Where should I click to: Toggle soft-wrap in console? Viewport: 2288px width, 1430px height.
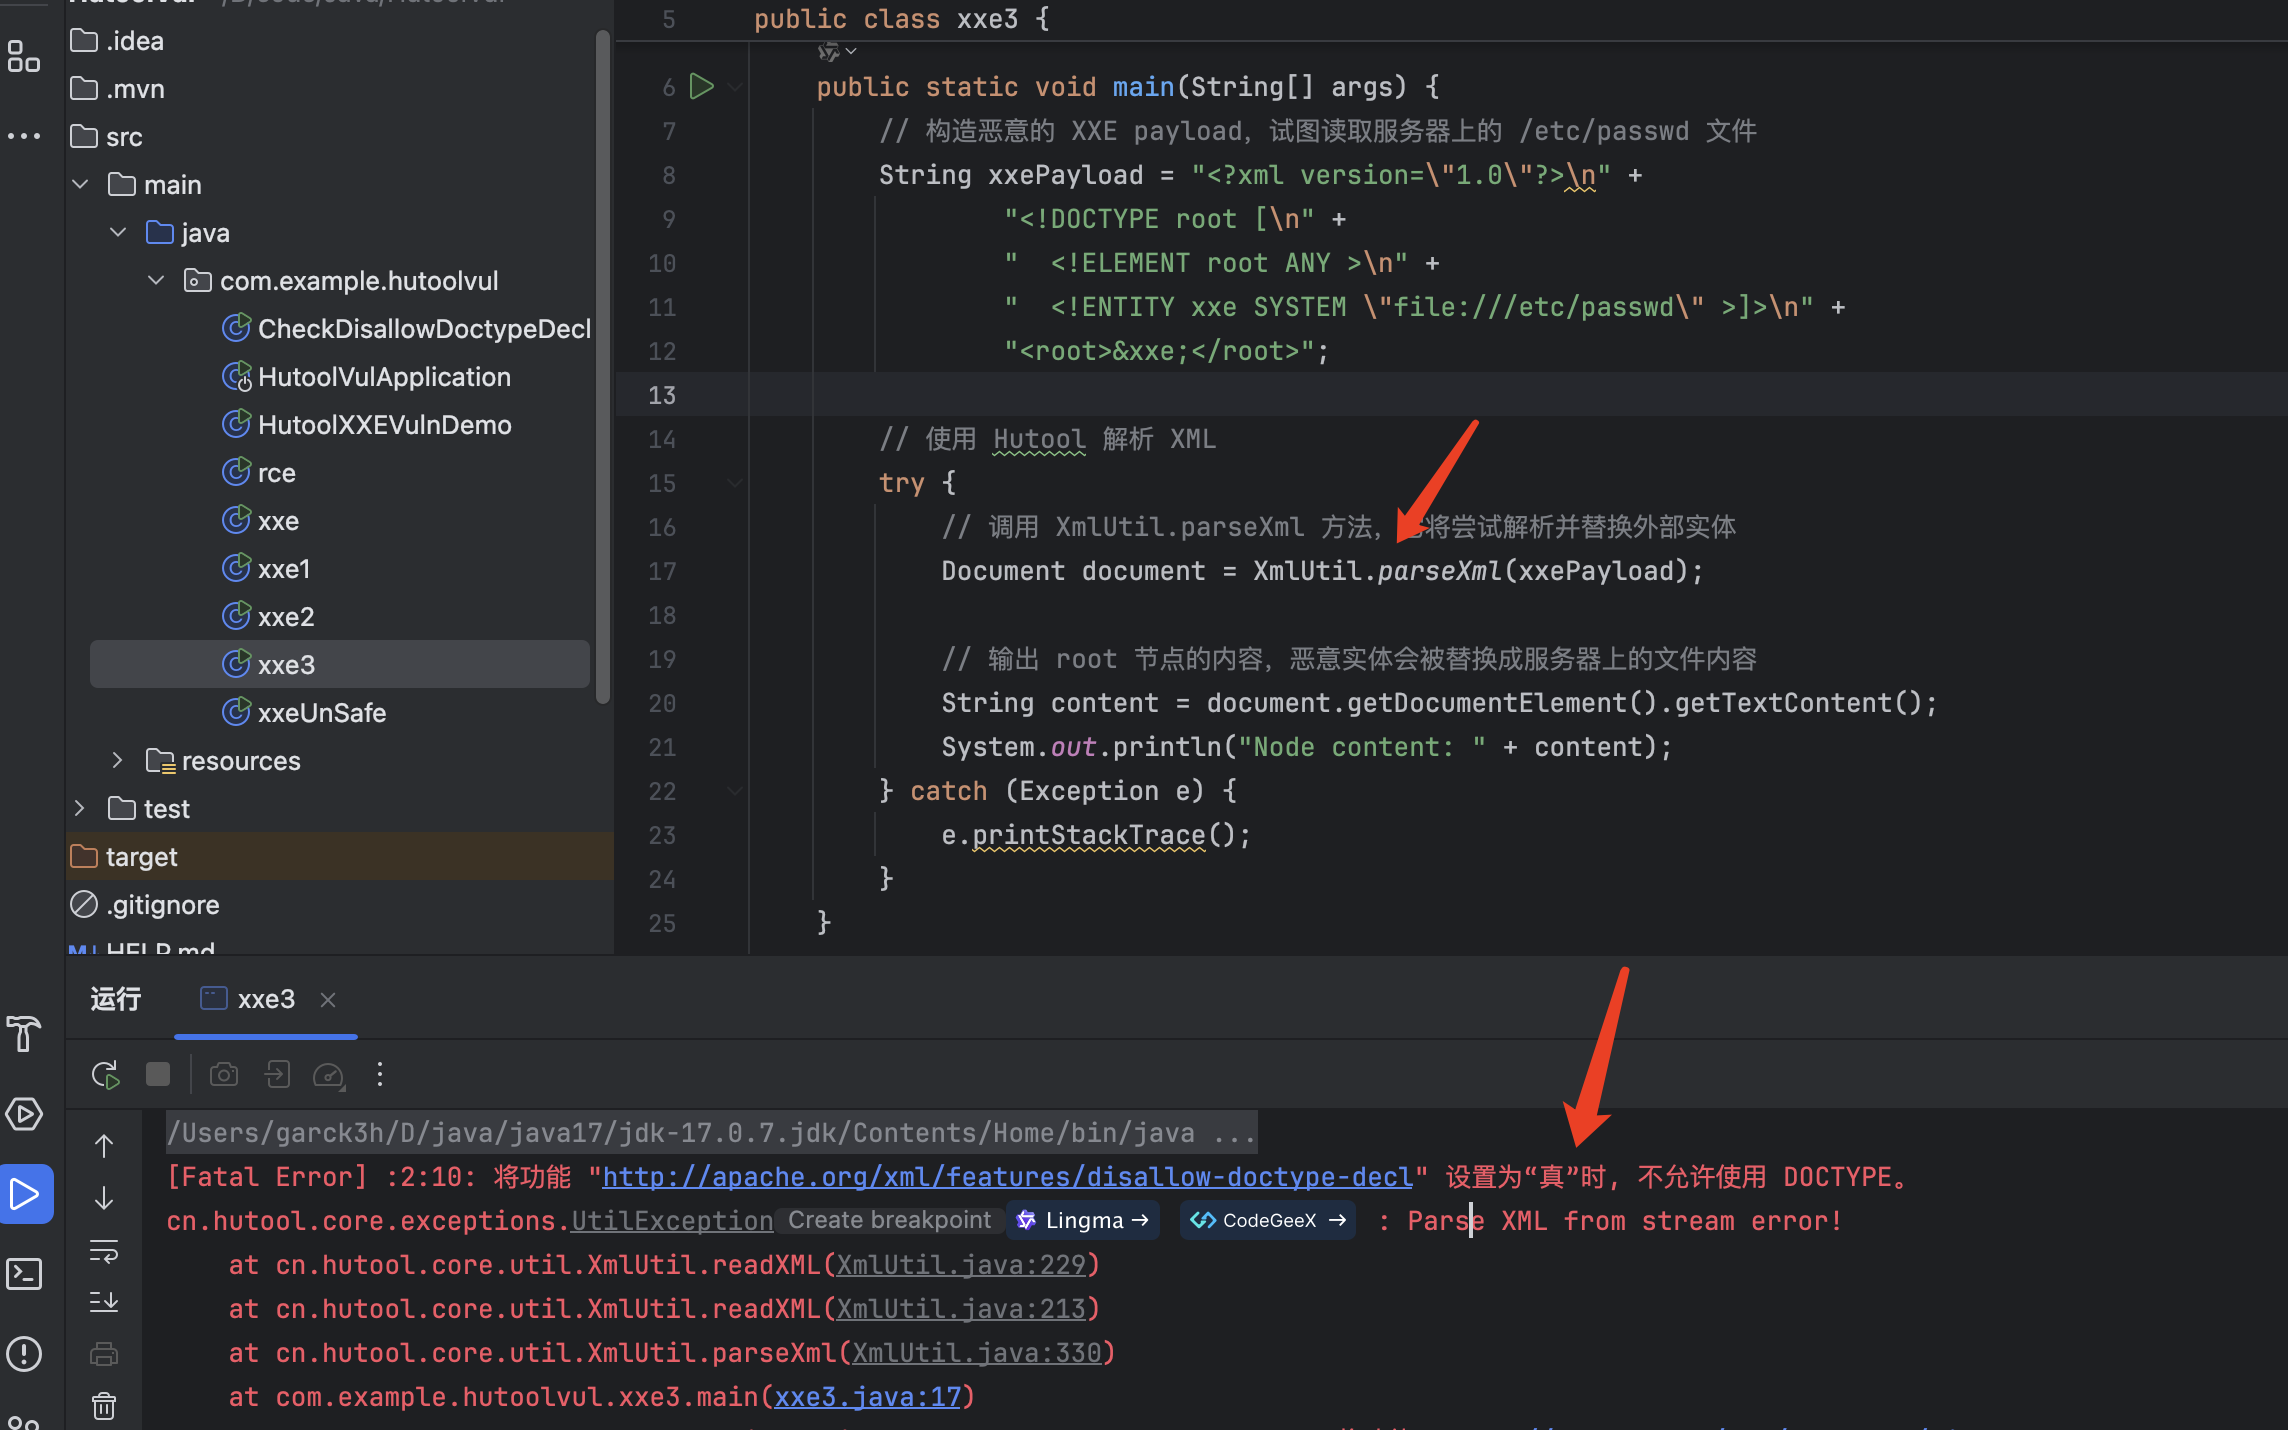[x=104, y=1251]
